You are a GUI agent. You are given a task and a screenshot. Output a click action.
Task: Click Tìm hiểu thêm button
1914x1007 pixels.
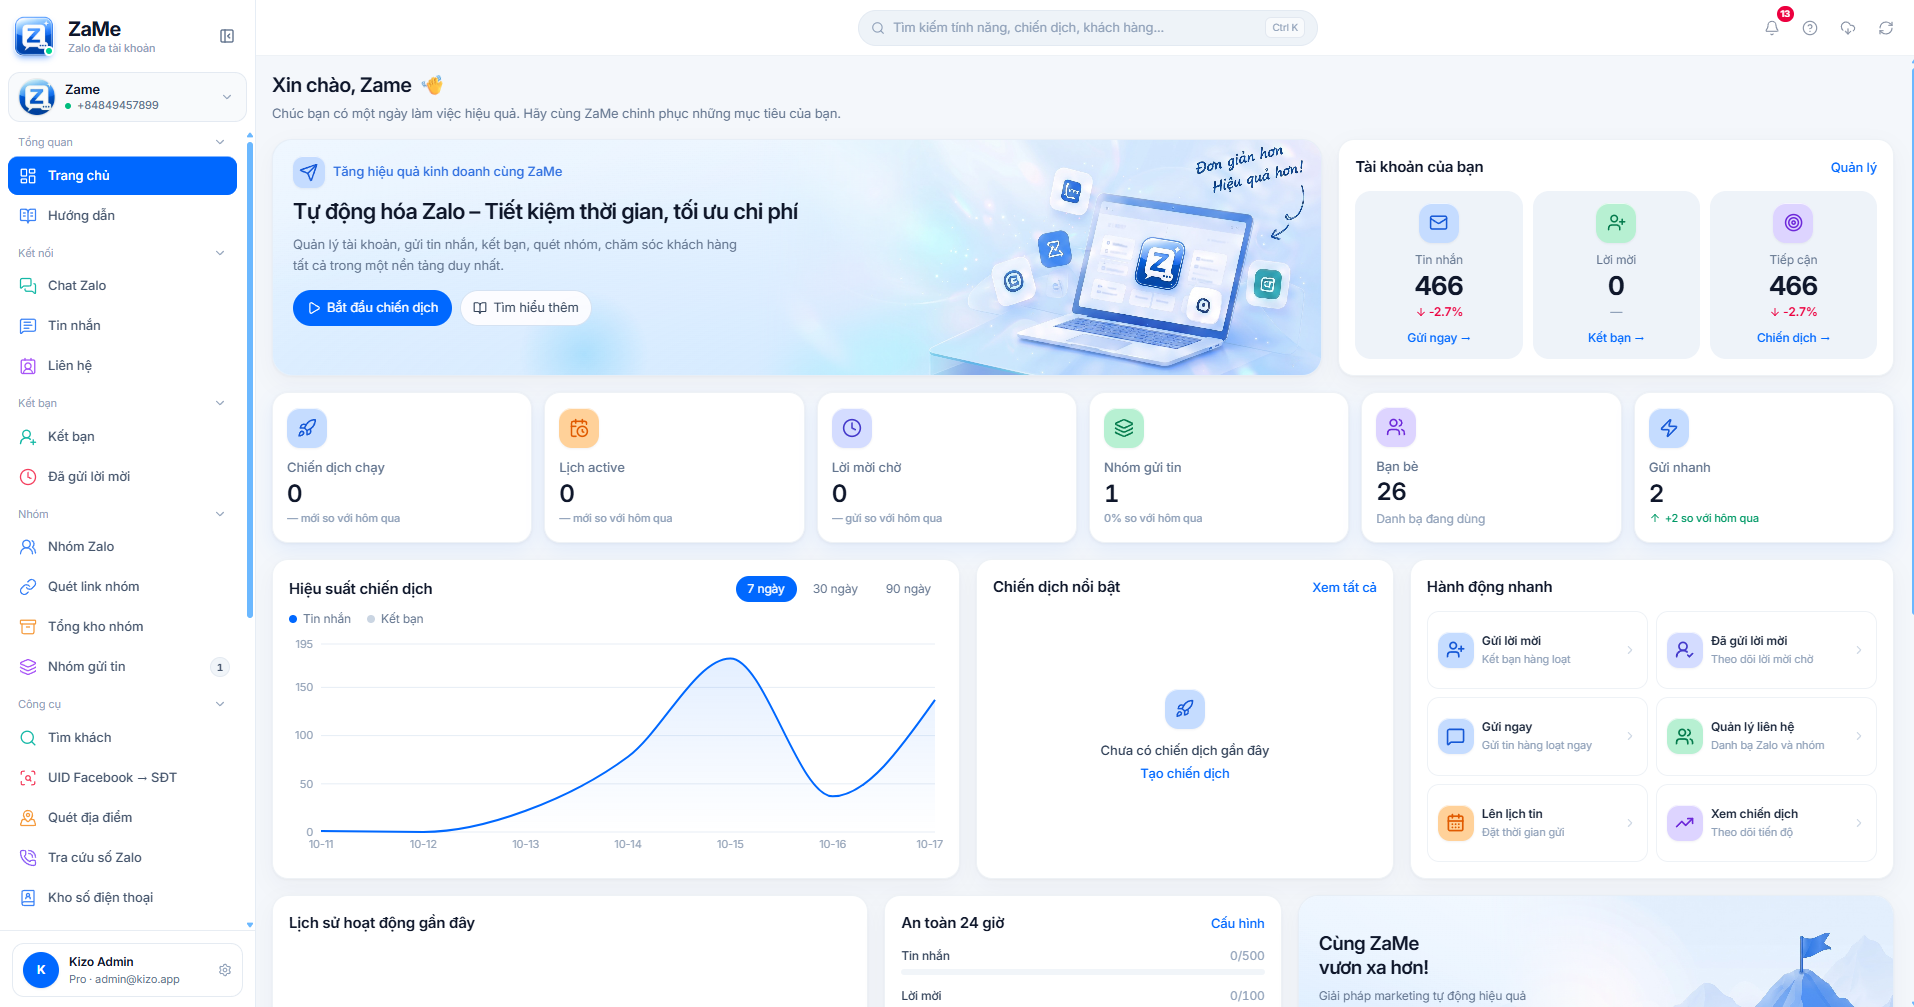(526, 308)
